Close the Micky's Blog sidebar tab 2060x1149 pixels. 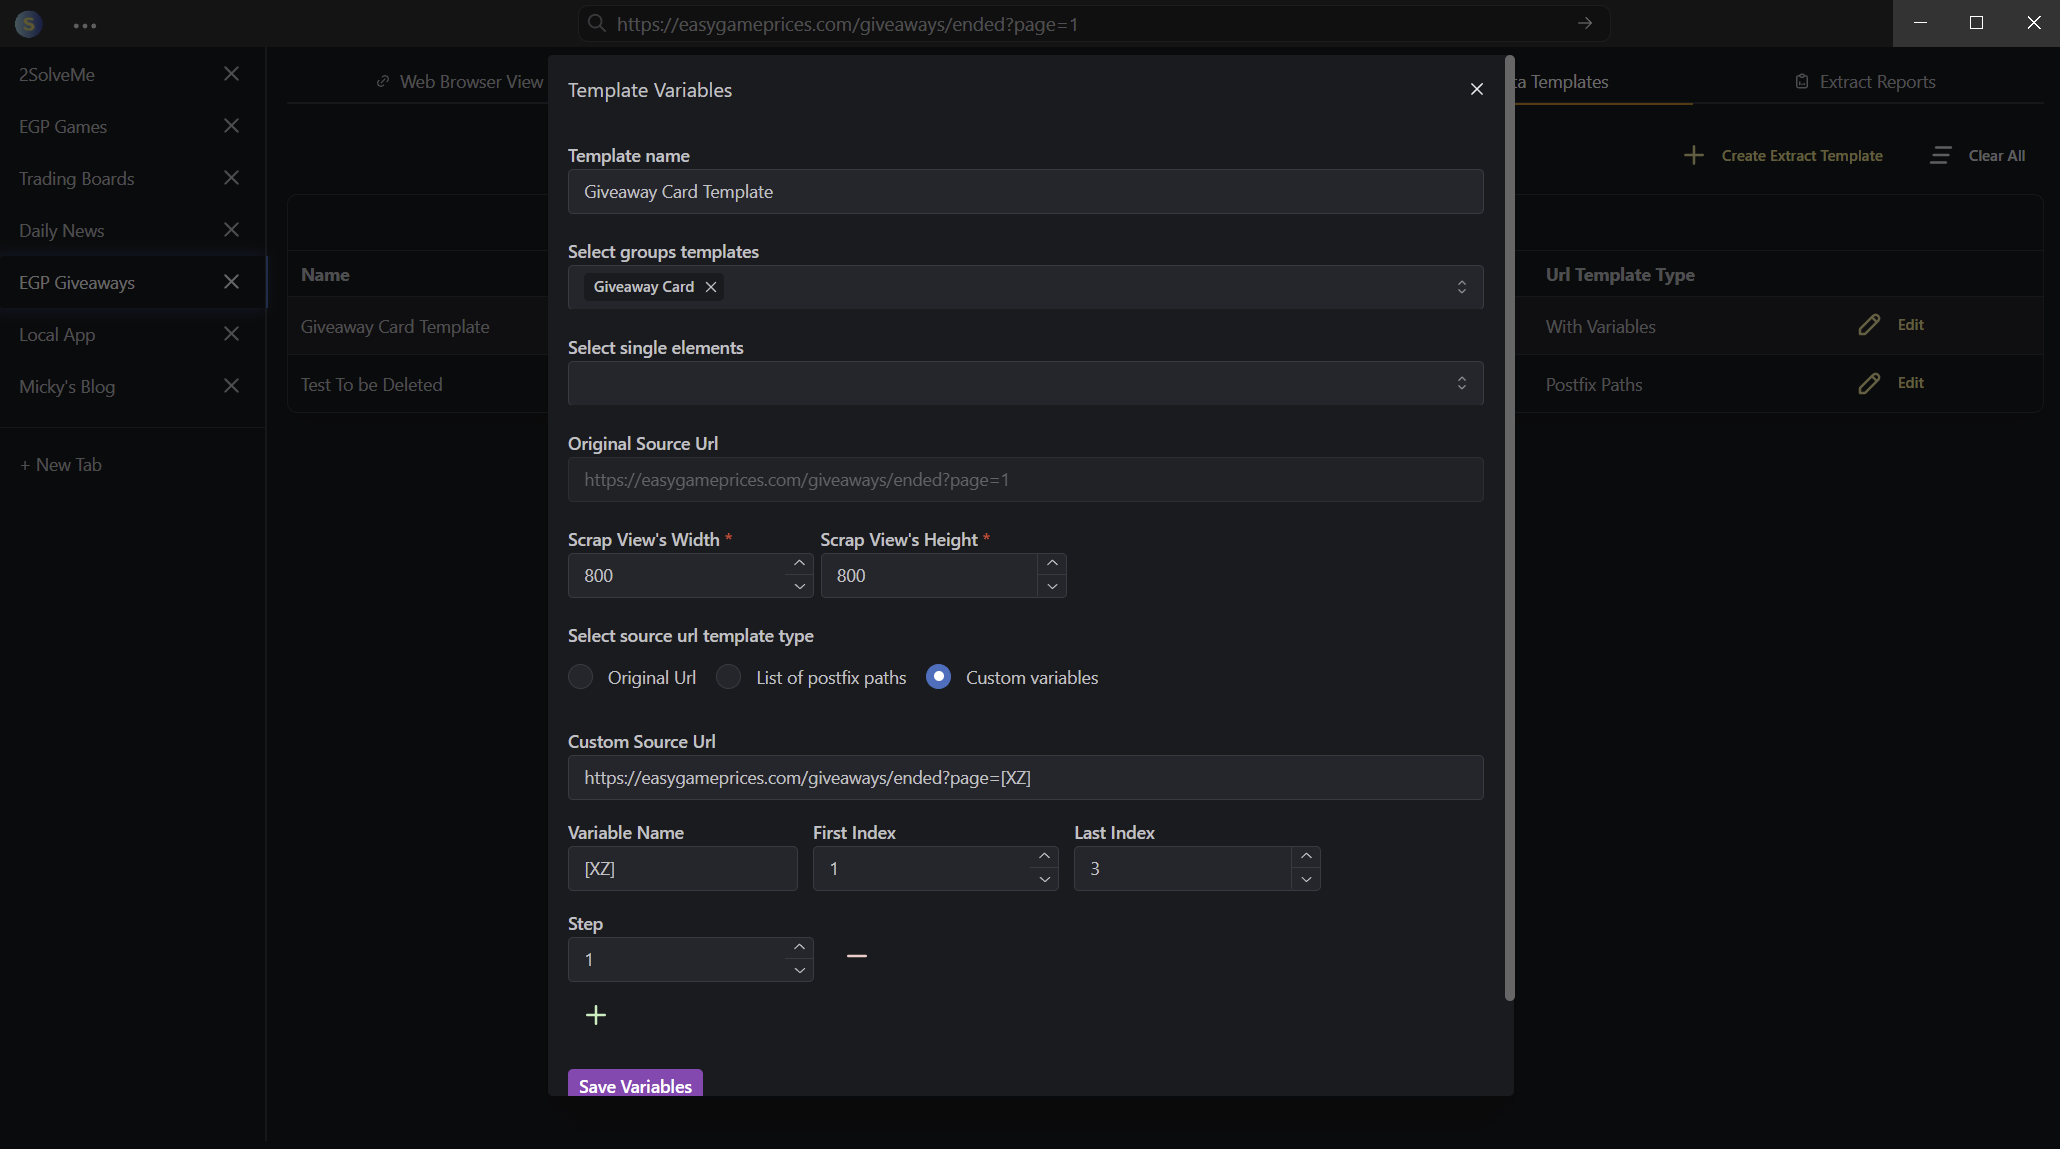231,386
